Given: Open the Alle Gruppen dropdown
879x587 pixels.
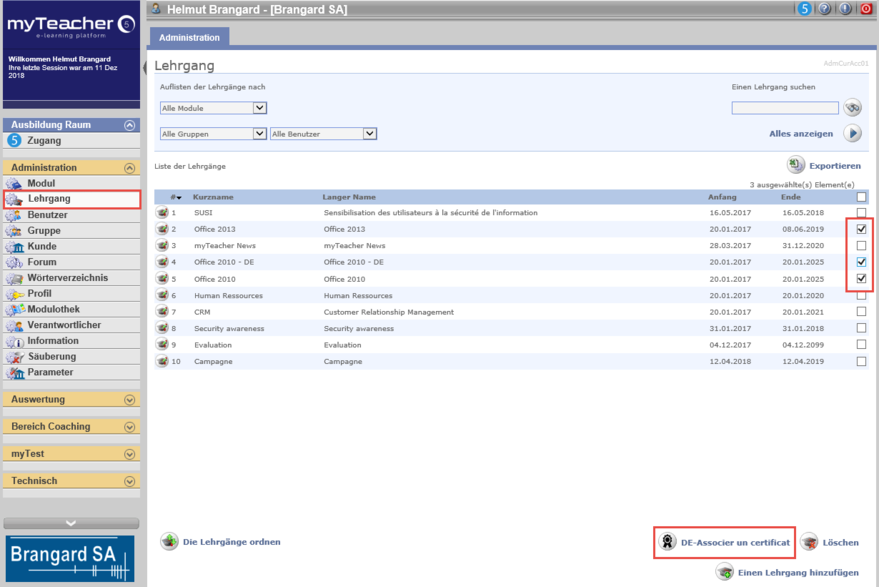Looking at the screenshot, I should pyautogui.click(x=213, y=134).
